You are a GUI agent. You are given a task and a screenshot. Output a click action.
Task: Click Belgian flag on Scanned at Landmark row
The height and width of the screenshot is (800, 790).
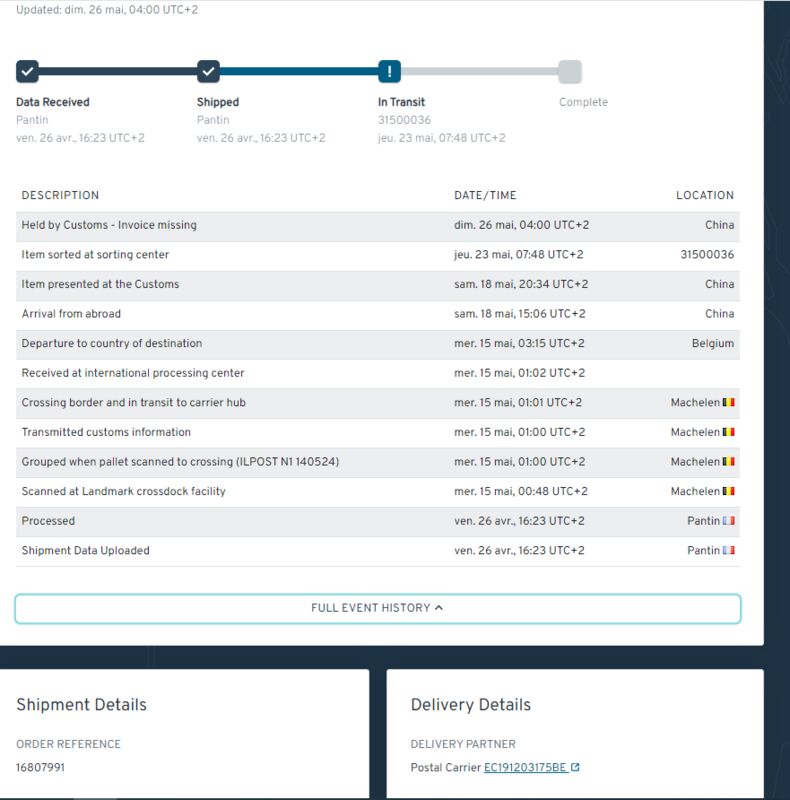point(729,491)
